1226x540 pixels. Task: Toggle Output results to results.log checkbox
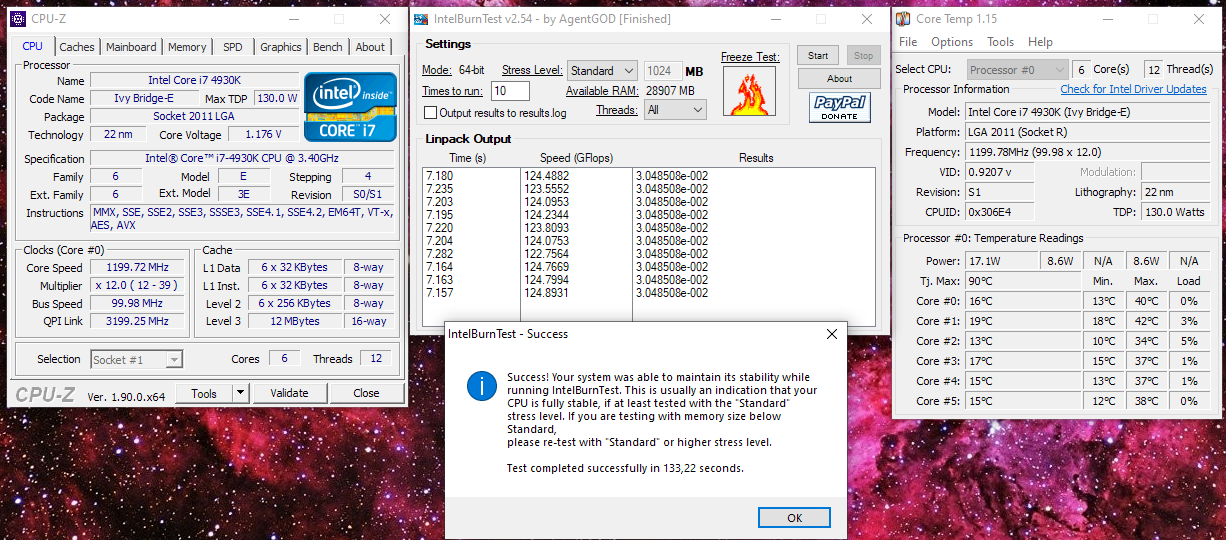[431, 113]
